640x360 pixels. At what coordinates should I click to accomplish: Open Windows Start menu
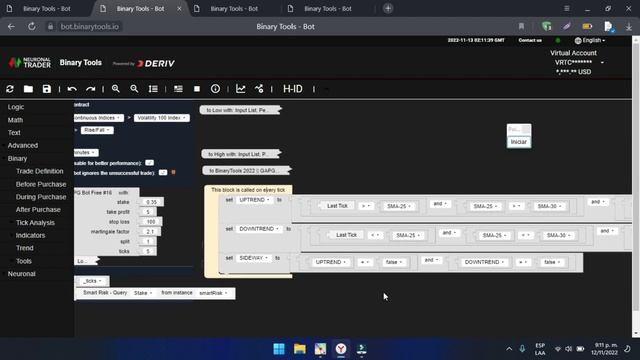click(x=279, y=349)
